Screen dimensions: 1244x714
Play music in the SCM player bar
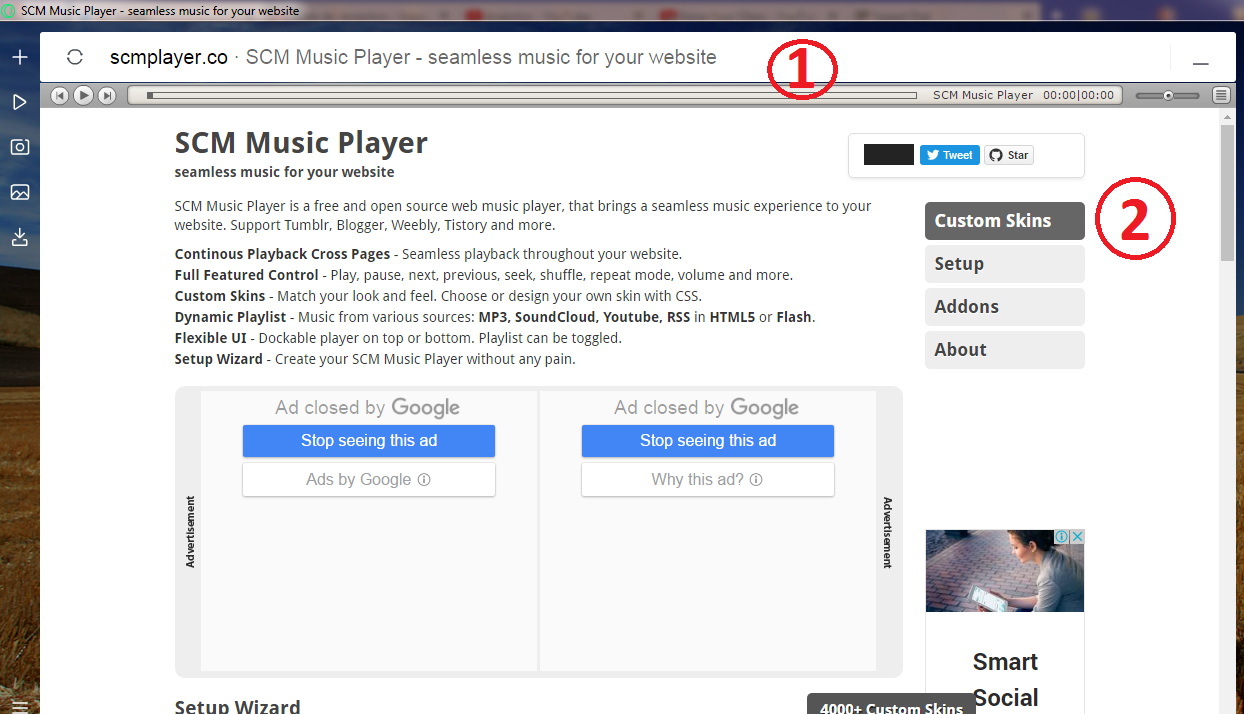click(84, 95)
